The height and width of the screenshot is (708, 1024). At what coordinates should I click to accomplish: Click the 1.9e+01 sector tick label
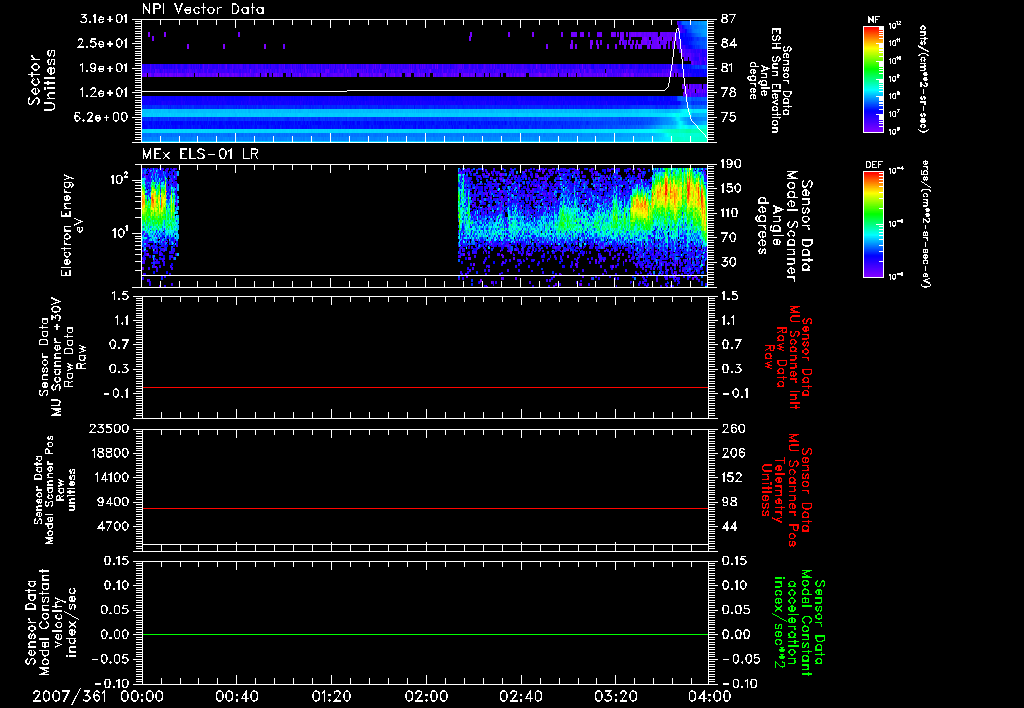104,68
